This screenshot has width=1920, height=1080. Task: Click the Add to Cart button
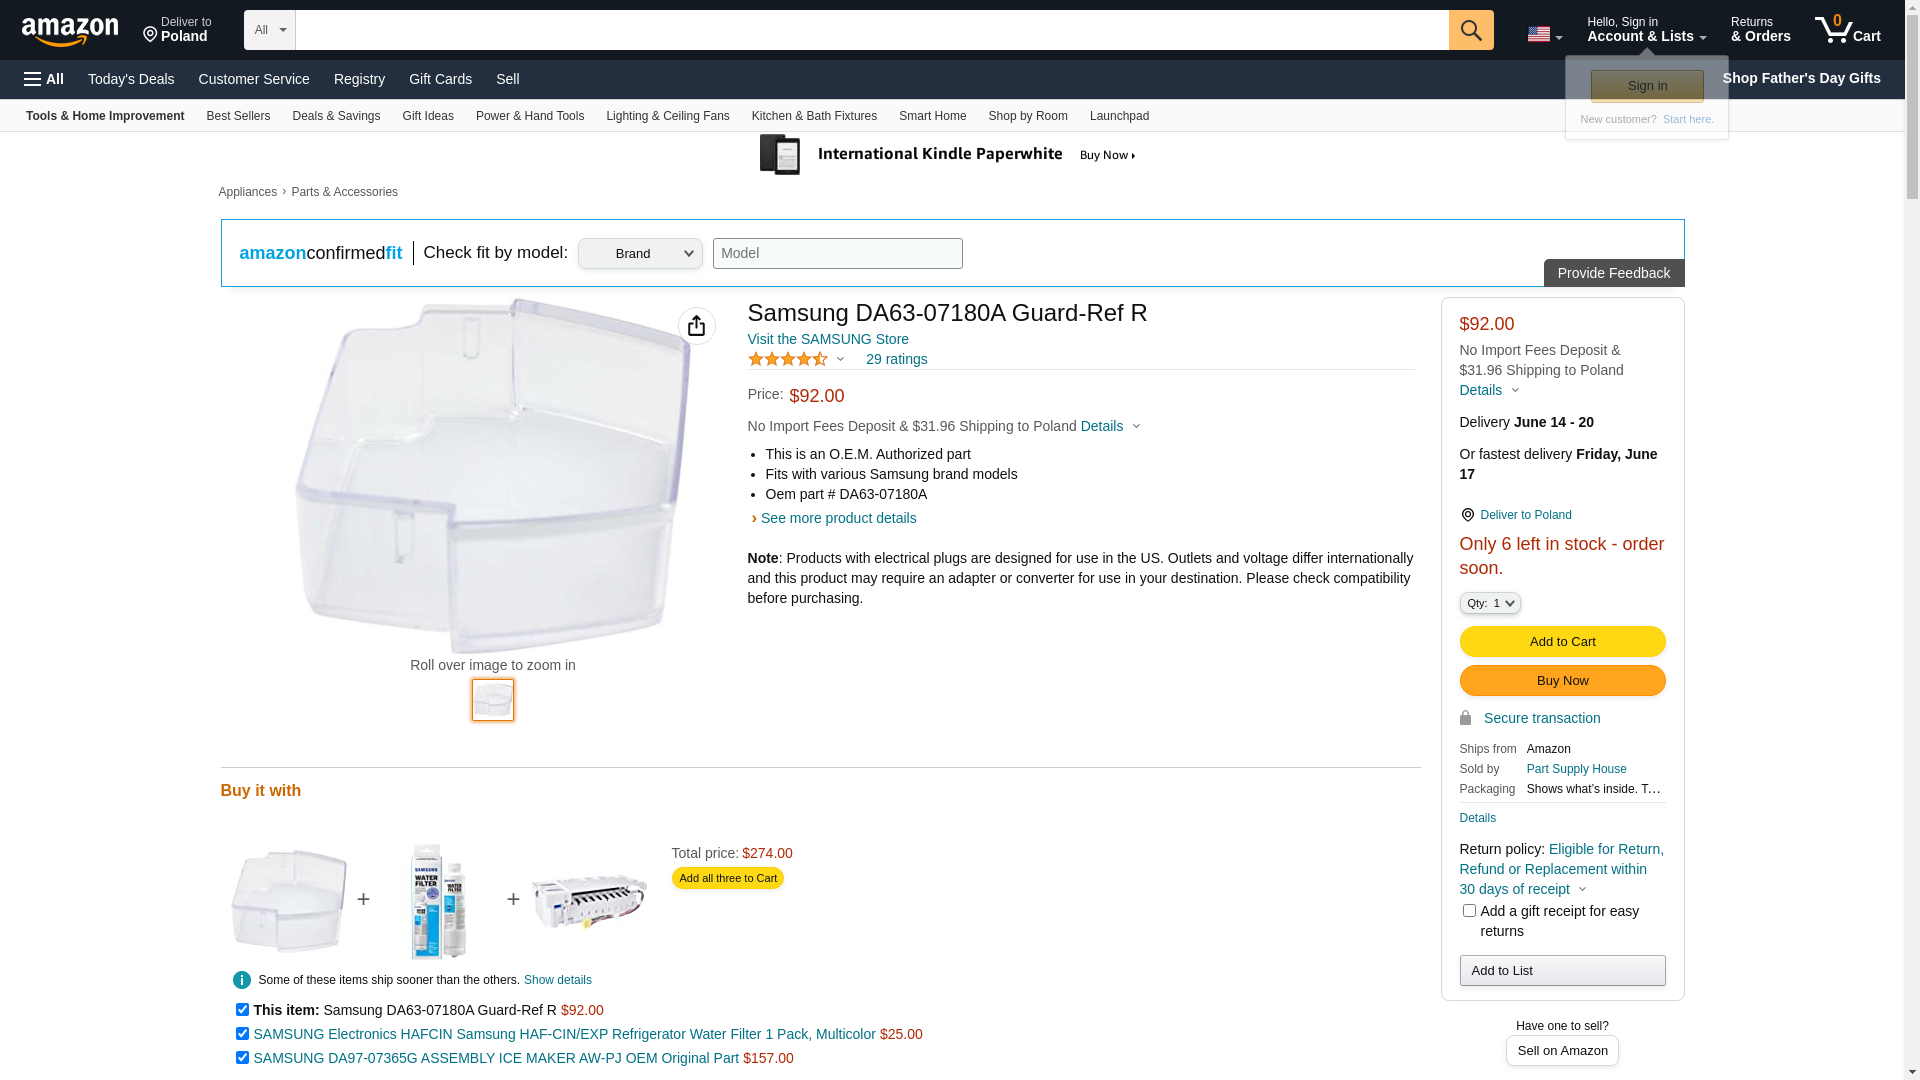[x=1562, y=642]
